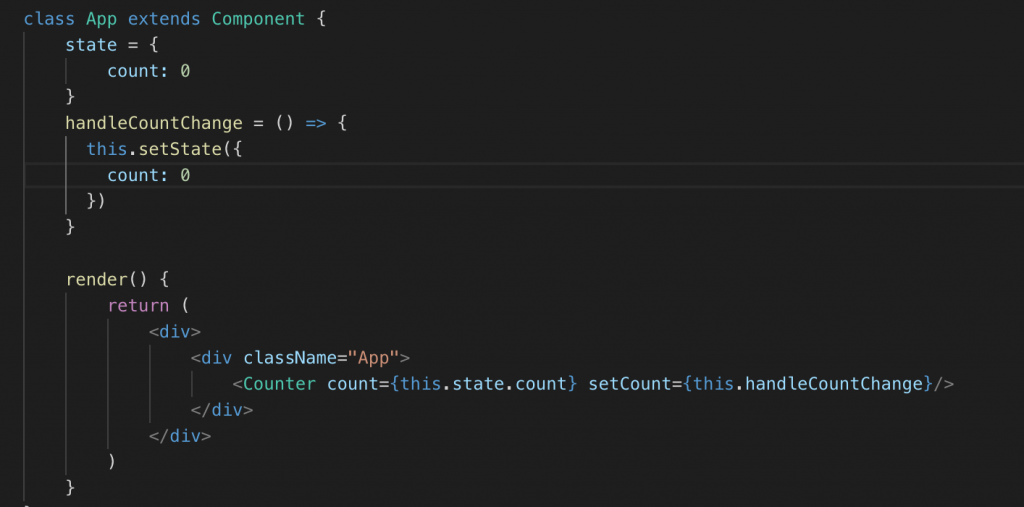Click 'App' in the class declaration
Screen dimensions: 1024x507
[x=101, y=19]
